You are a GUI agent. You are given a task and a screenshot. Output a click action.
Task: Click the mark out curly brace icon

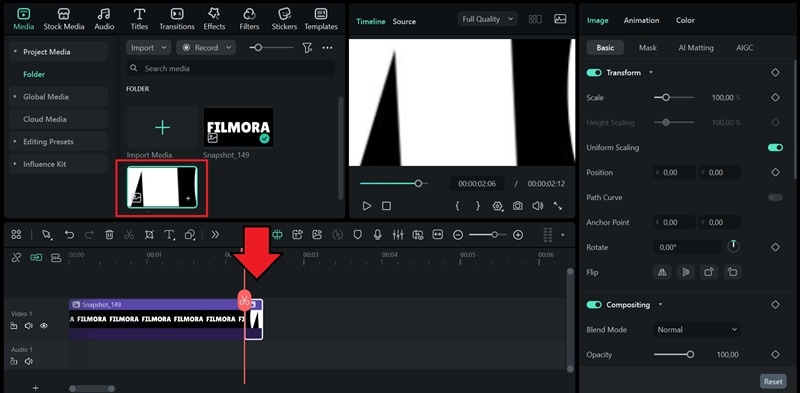click(478, 206)
